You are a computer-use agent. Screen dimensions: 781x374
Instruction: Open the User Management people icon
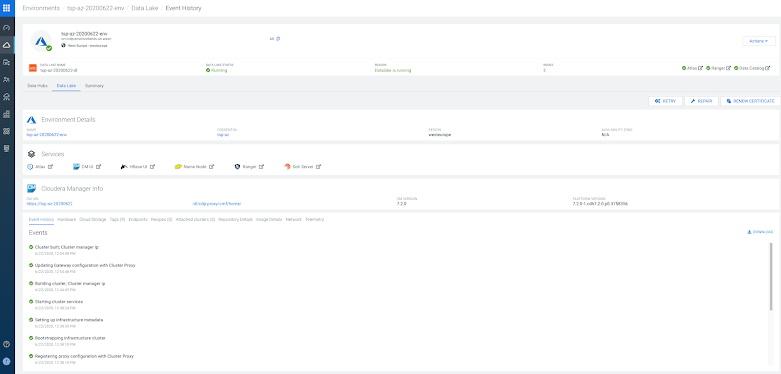point(6,80)
